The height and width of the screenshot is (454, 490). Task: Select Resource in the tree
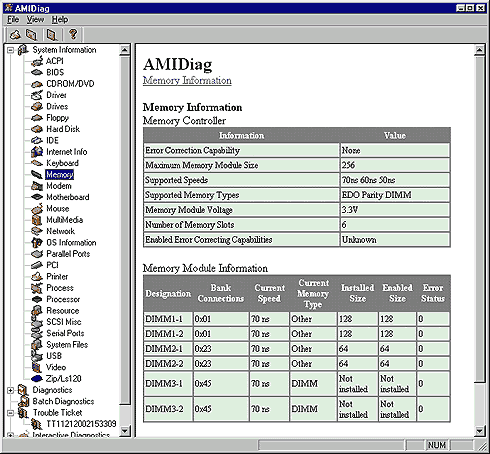click(x=63, y=311)
